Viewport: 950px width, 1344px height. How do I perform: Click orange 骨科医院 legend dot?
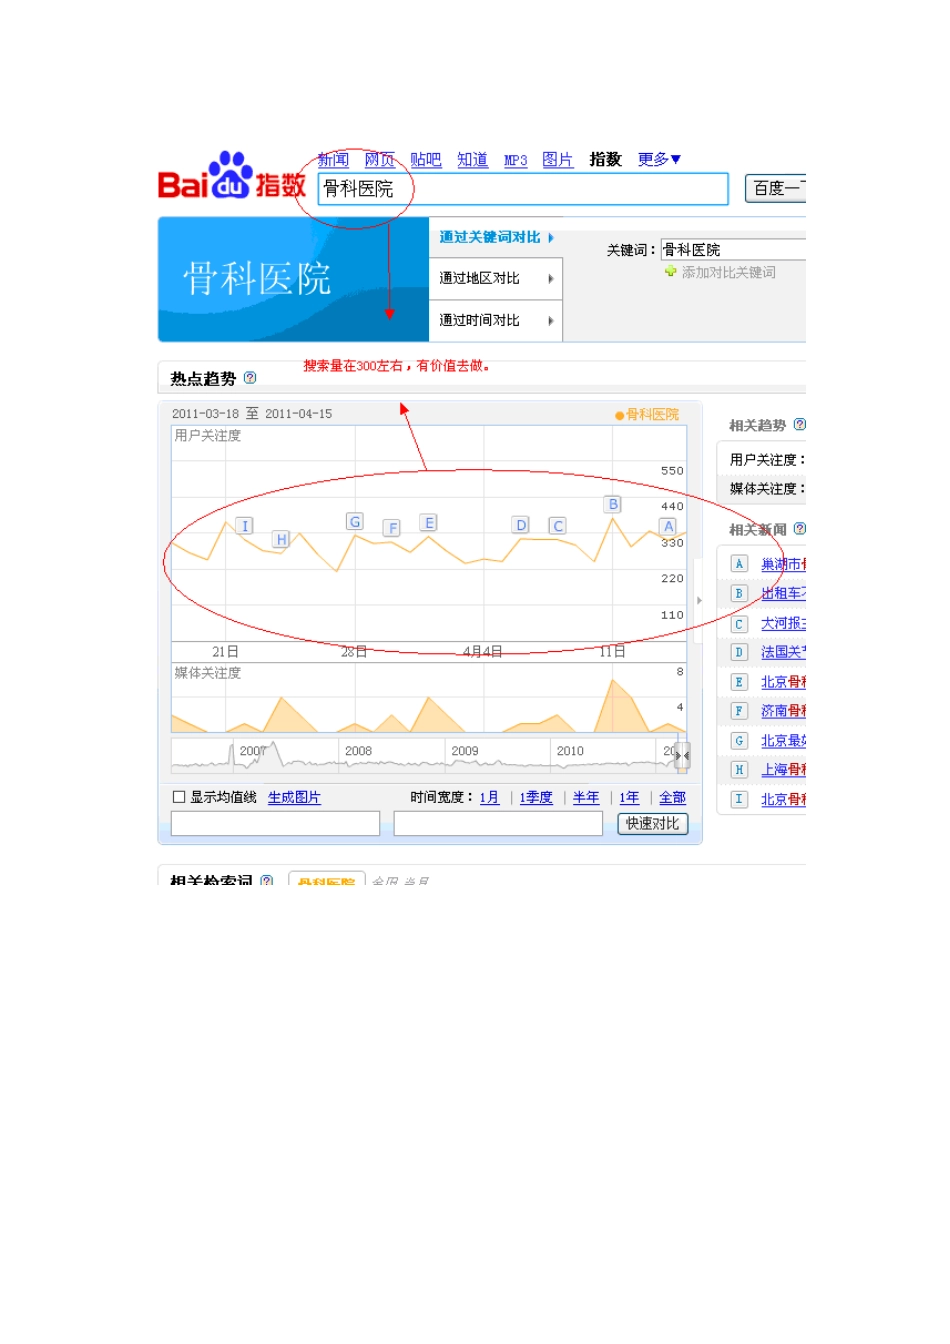(x=620, y=415)
